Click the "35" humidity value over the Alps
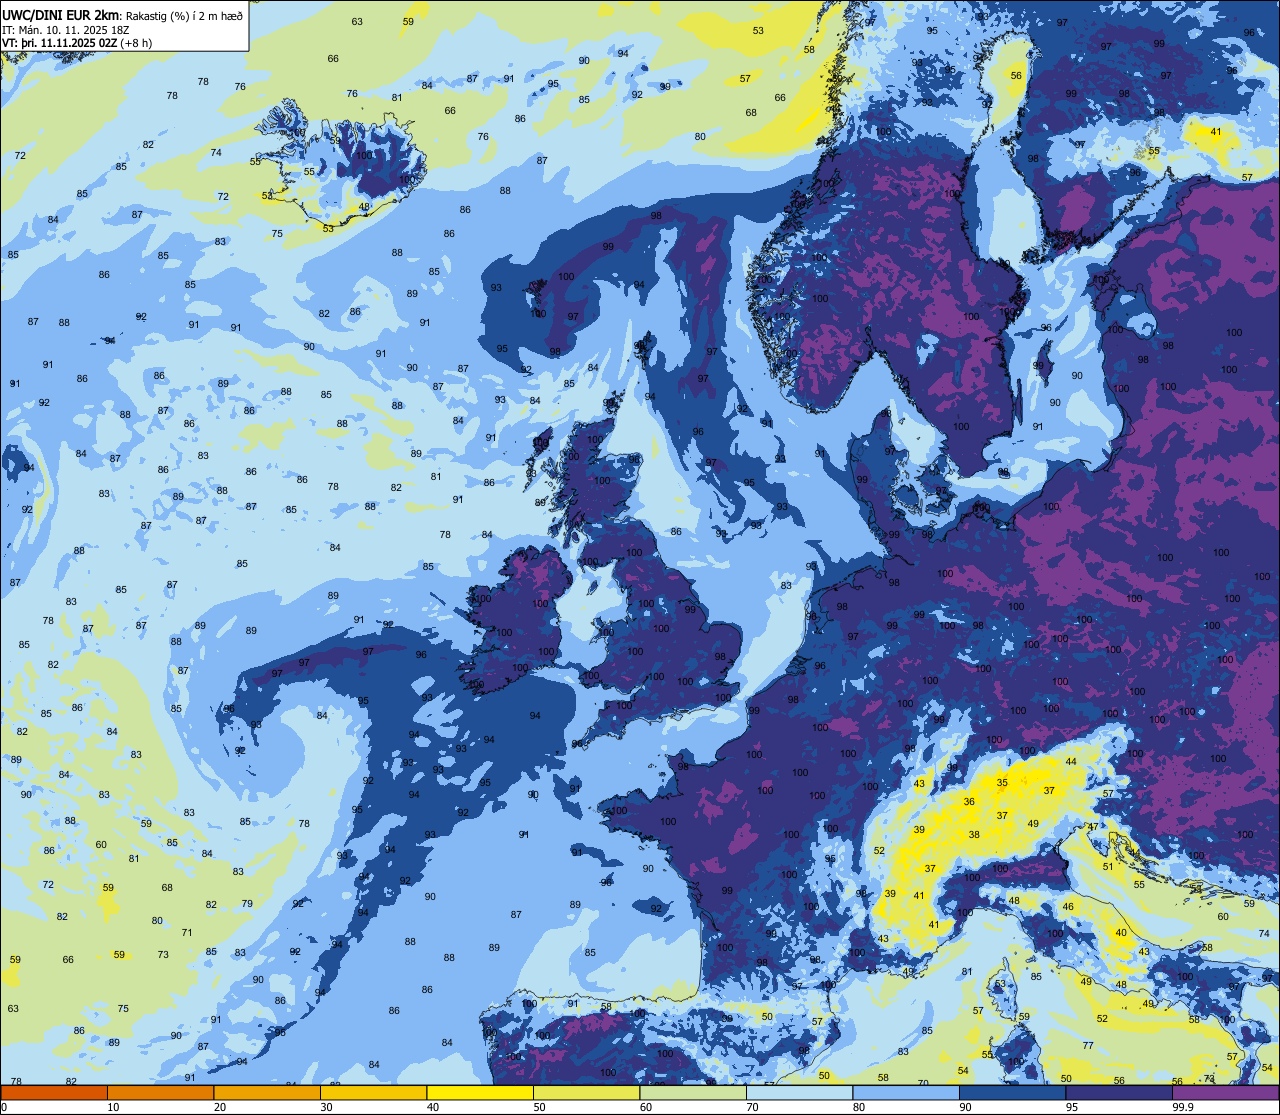Viewport: 1280px width, 1115px height. pyautogui.click(x=1002, y=783)
